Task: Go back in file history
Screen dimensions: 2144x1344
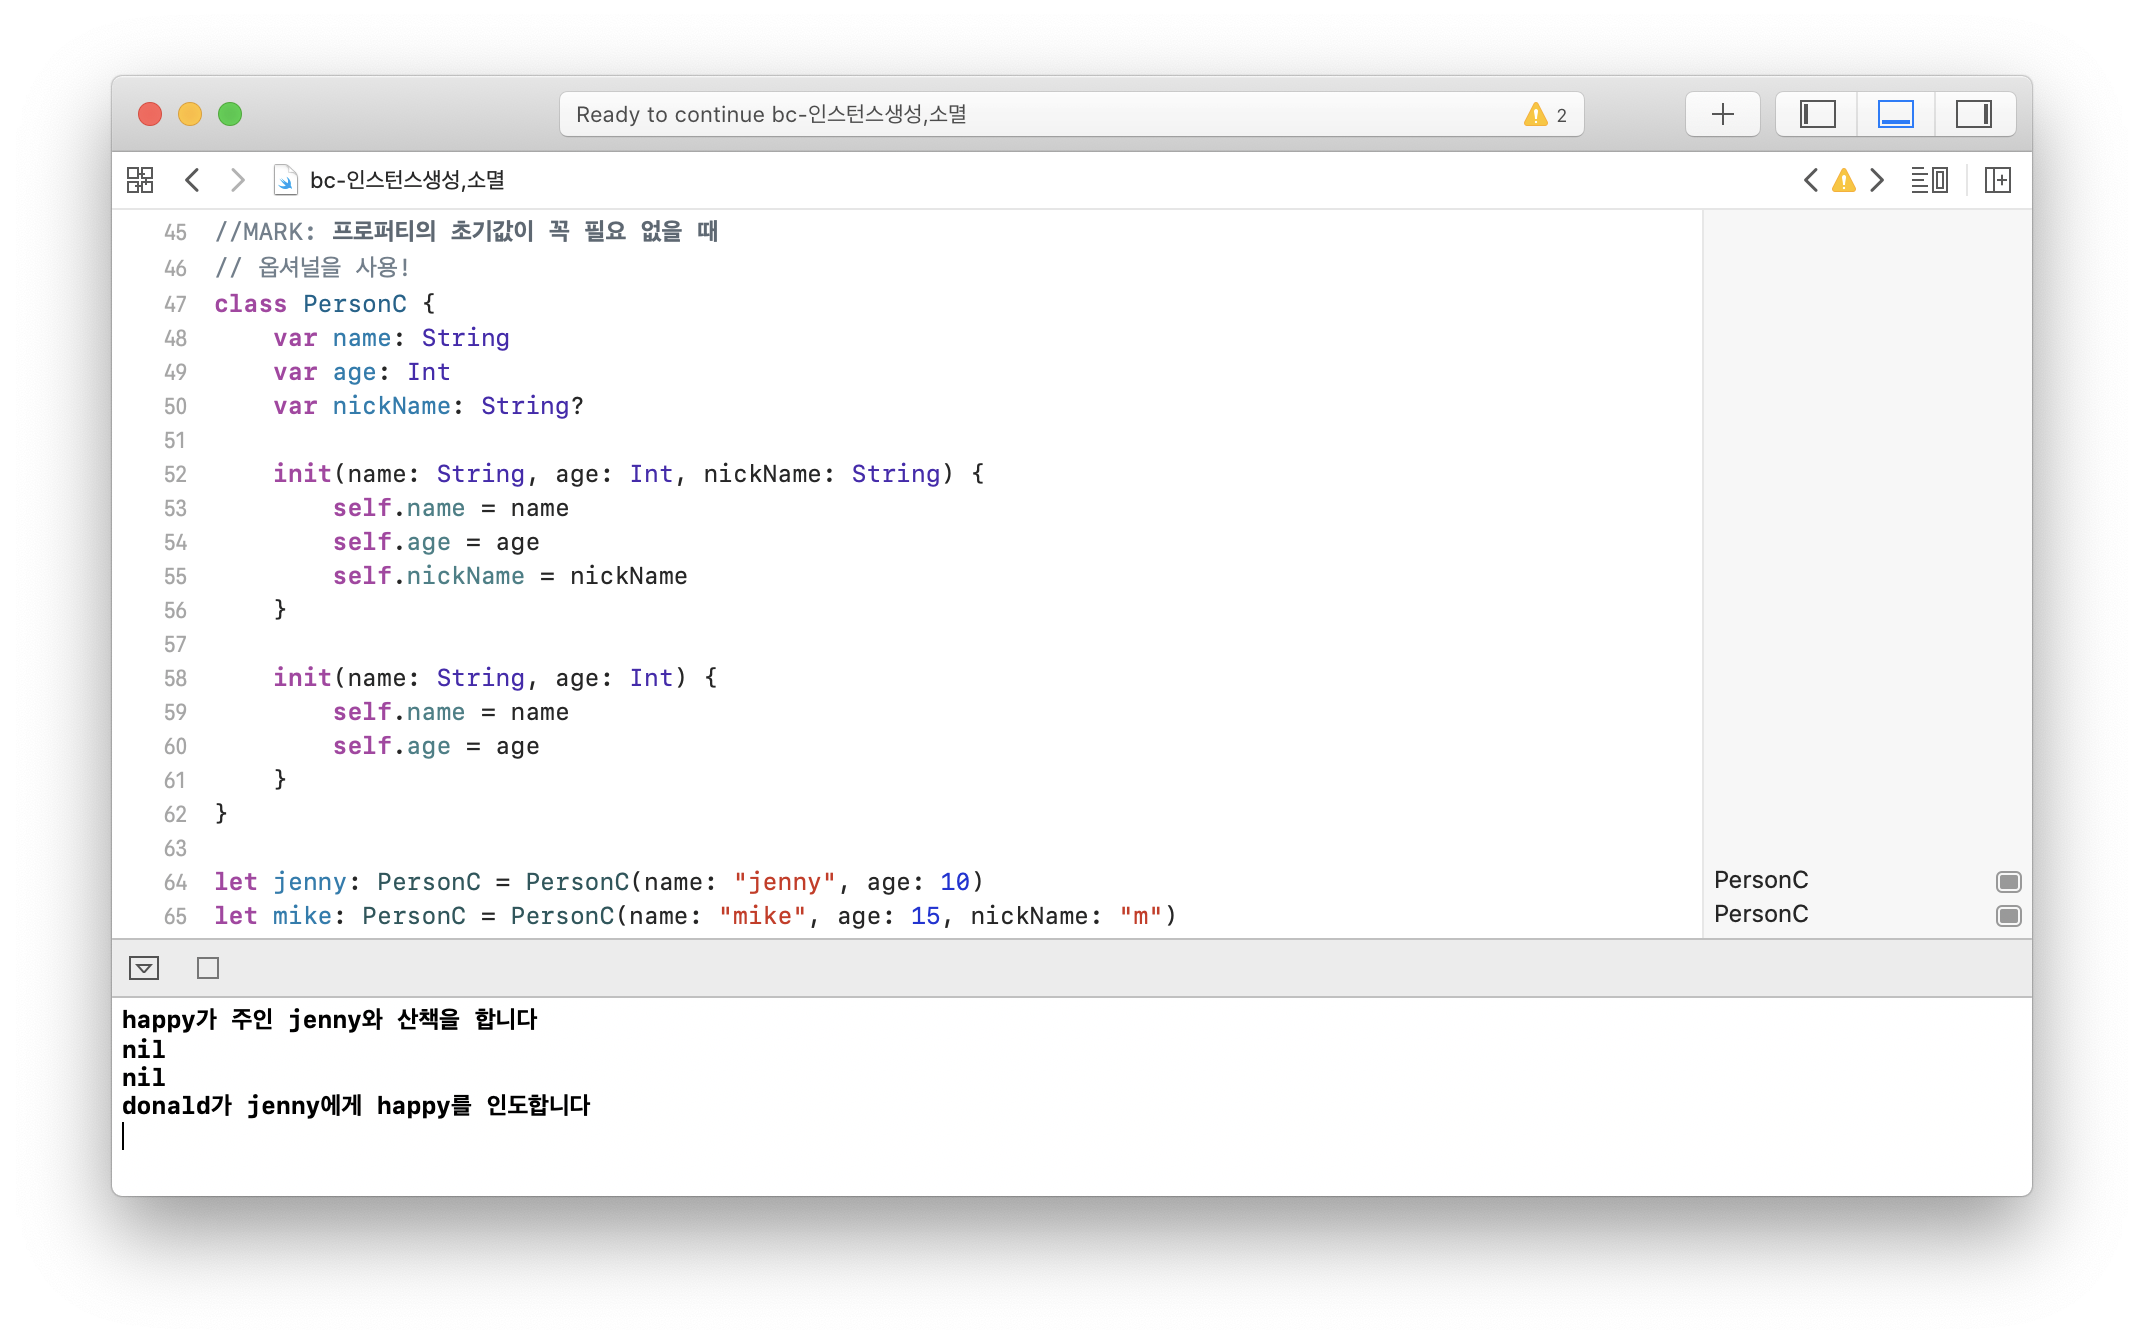Action: click(193, 180)
